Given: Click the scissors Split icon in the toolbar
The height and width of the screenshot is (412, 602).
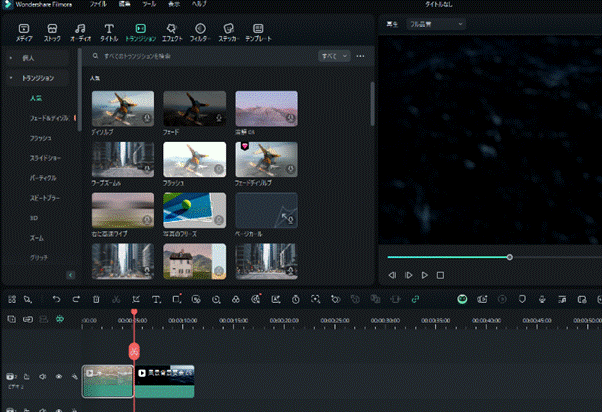Looking at the screenshot, I should (116, 299).
